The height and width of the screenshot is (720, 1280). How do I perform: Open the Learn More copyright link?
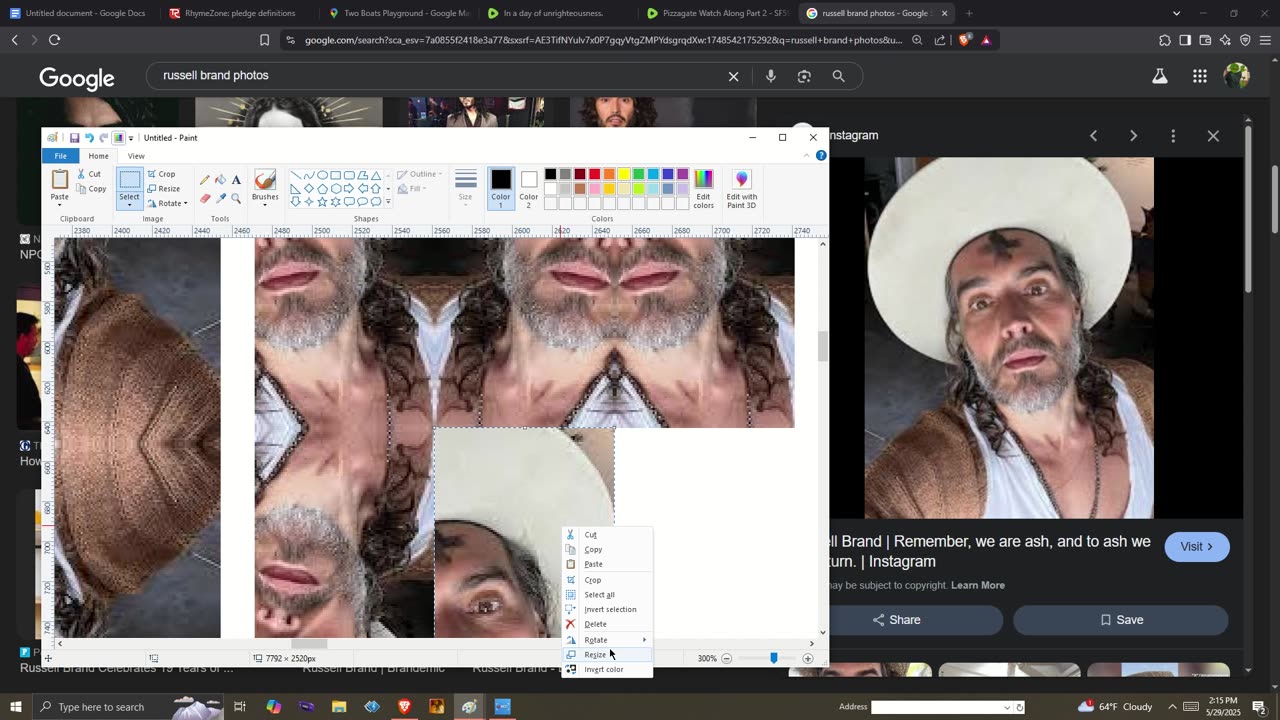click(978, 585)
